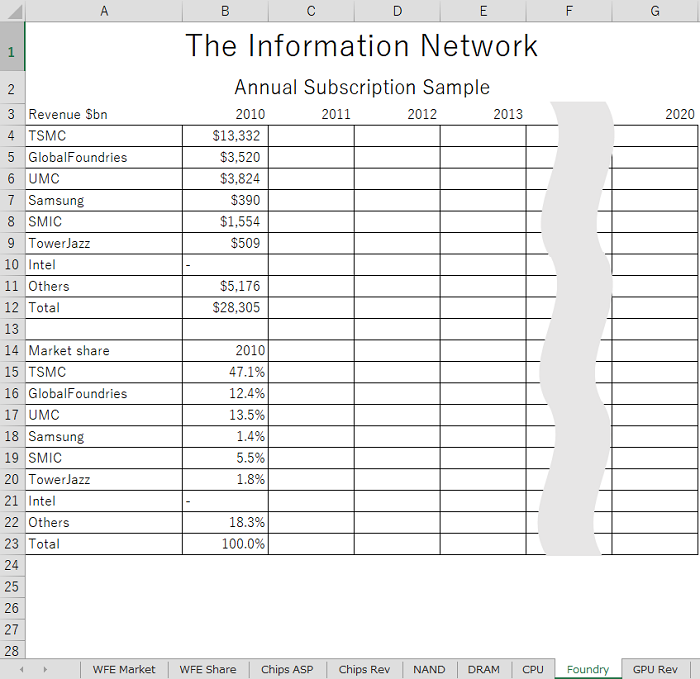
Task: Switch to the NAND sheet tab
Action: click(429, 669)
